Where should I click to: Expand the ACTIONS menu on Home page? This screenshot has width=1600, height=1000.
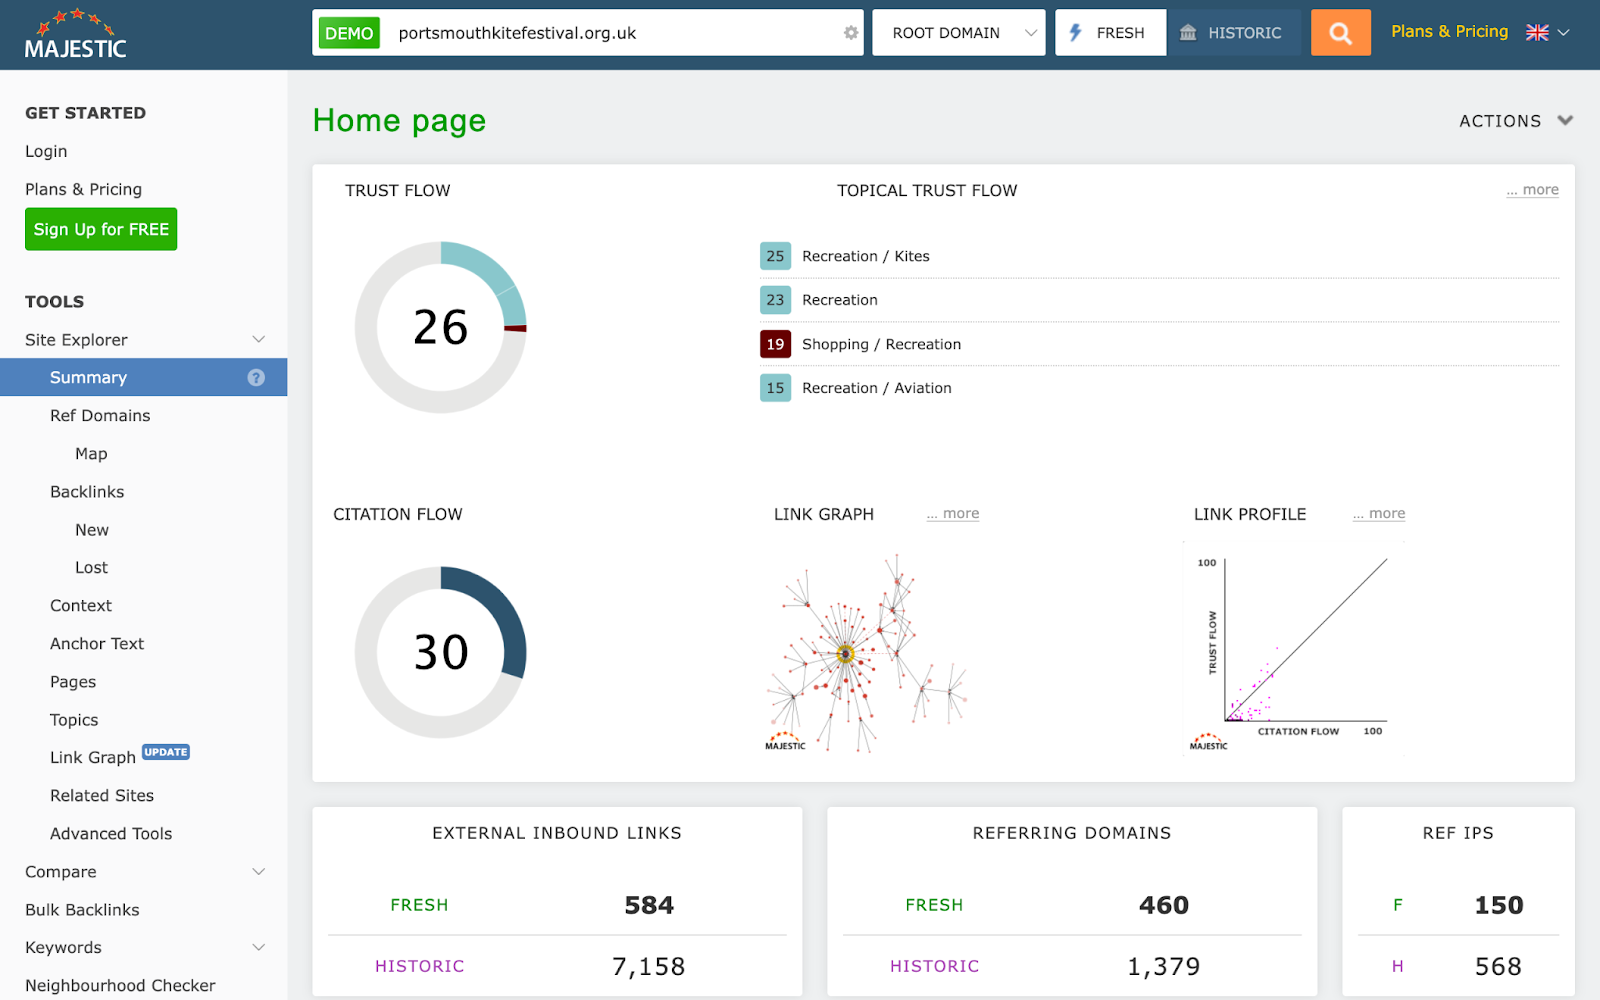click(1513, 120)
